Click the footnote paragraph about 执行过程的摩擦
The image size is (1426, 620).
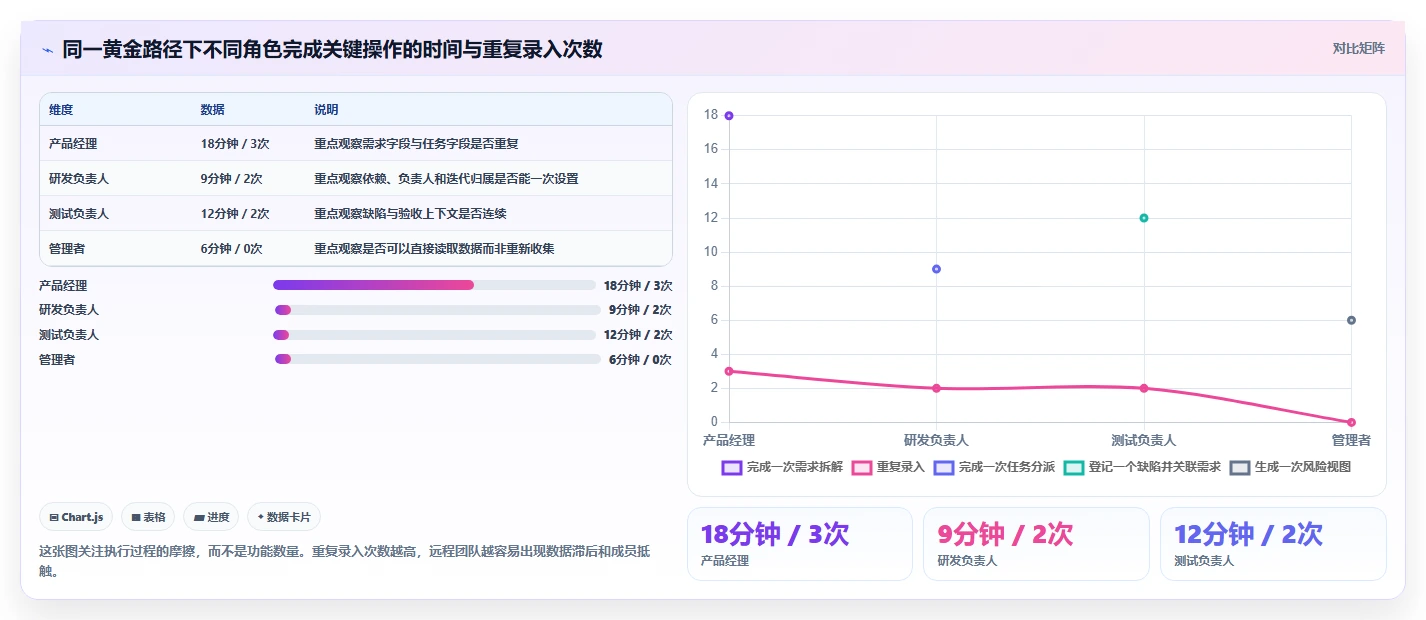click(x=345, y=561)
